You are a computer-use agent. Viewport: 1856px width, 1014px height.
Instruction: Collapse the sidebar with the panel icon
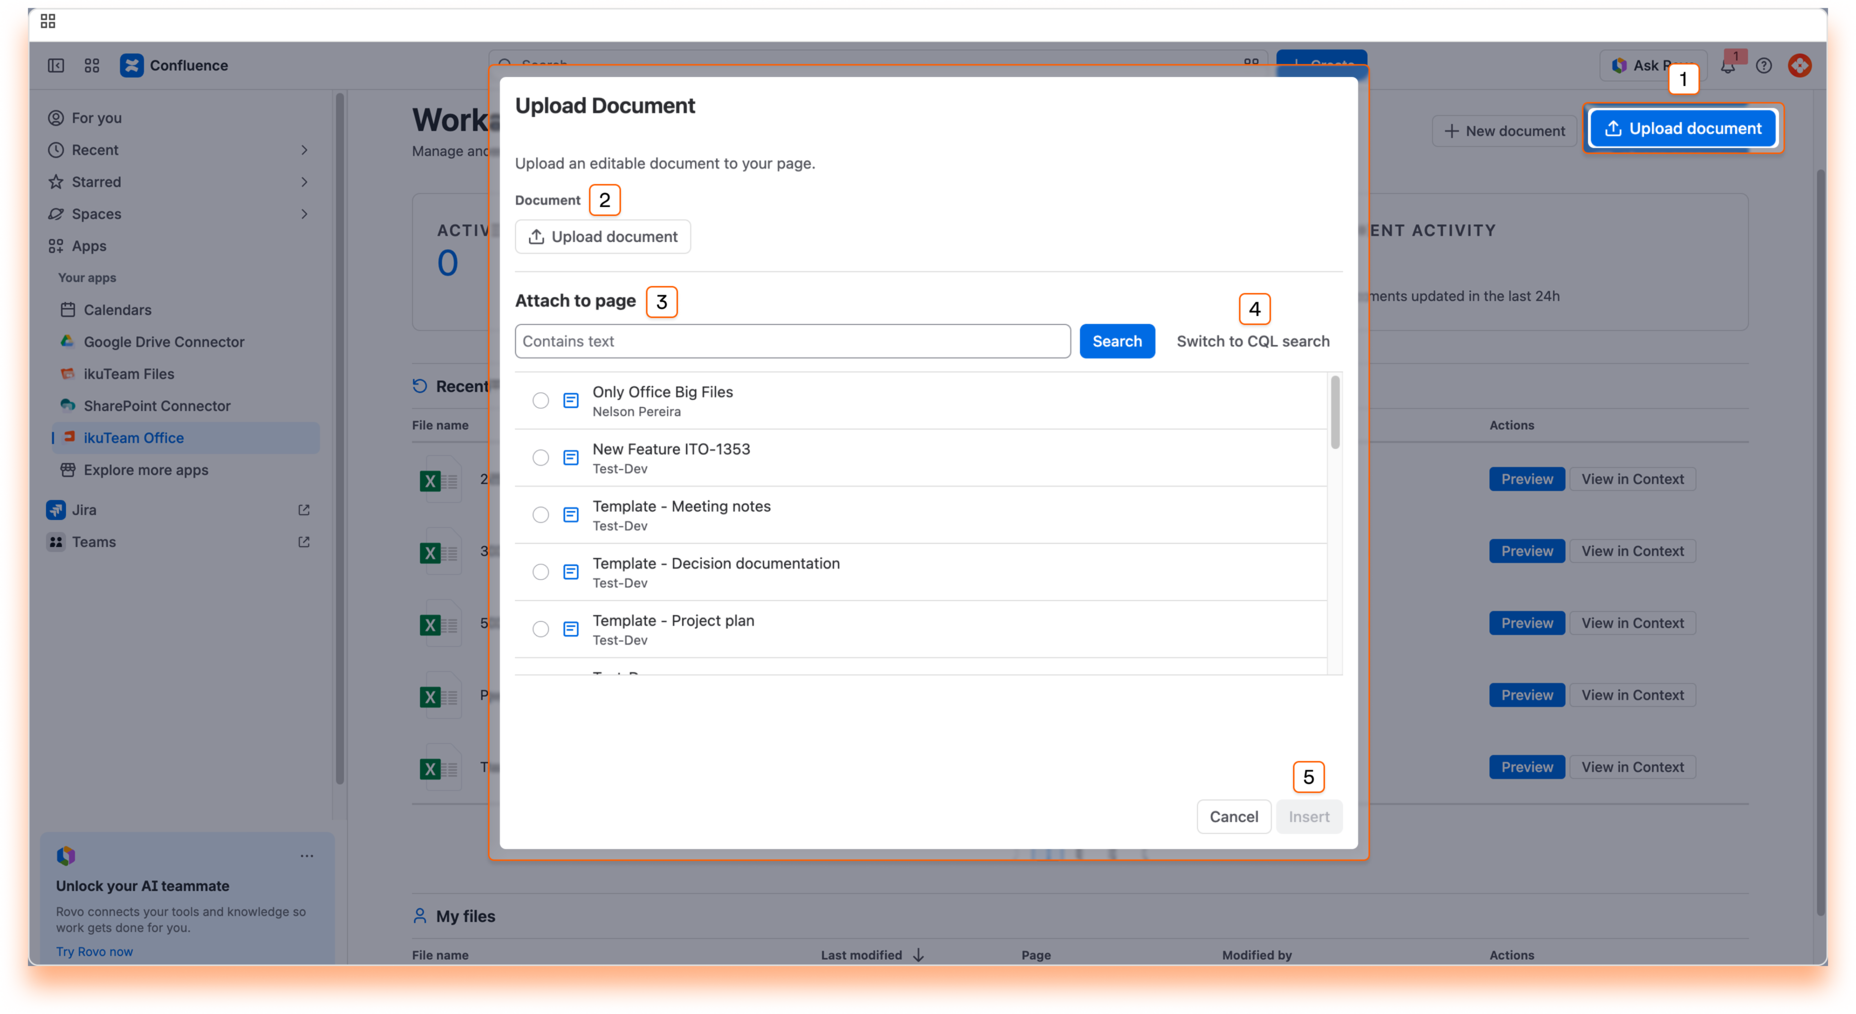(x=56, y=65)
